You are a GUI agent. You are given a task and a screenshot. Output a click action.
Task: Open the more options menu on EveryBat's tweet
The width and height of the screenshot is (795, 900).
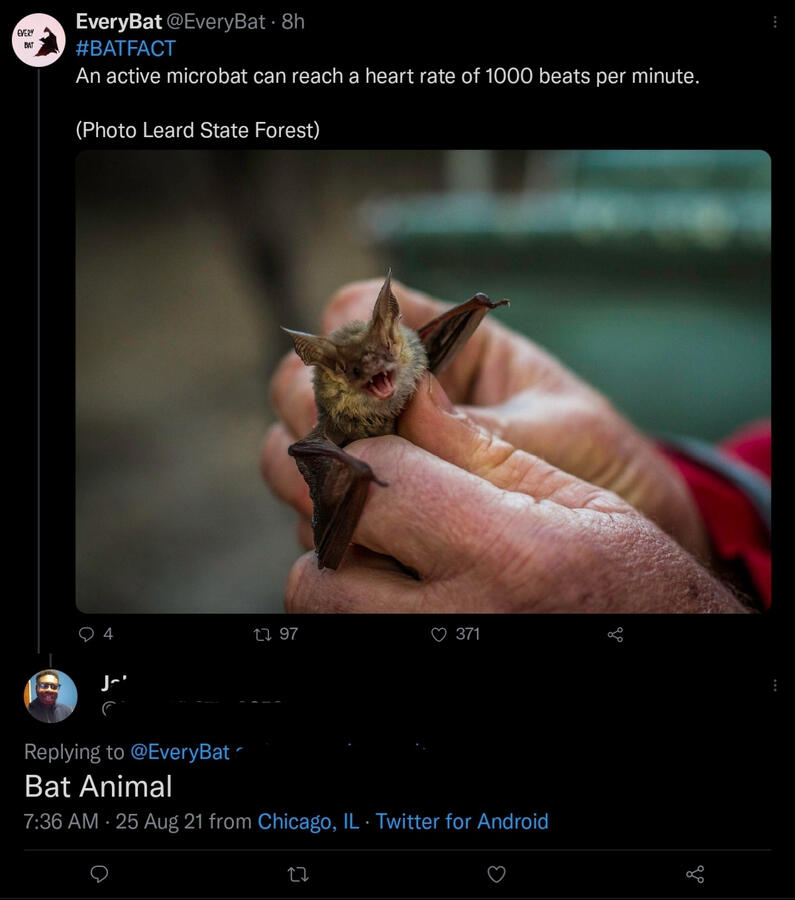(x=775, y=22)
